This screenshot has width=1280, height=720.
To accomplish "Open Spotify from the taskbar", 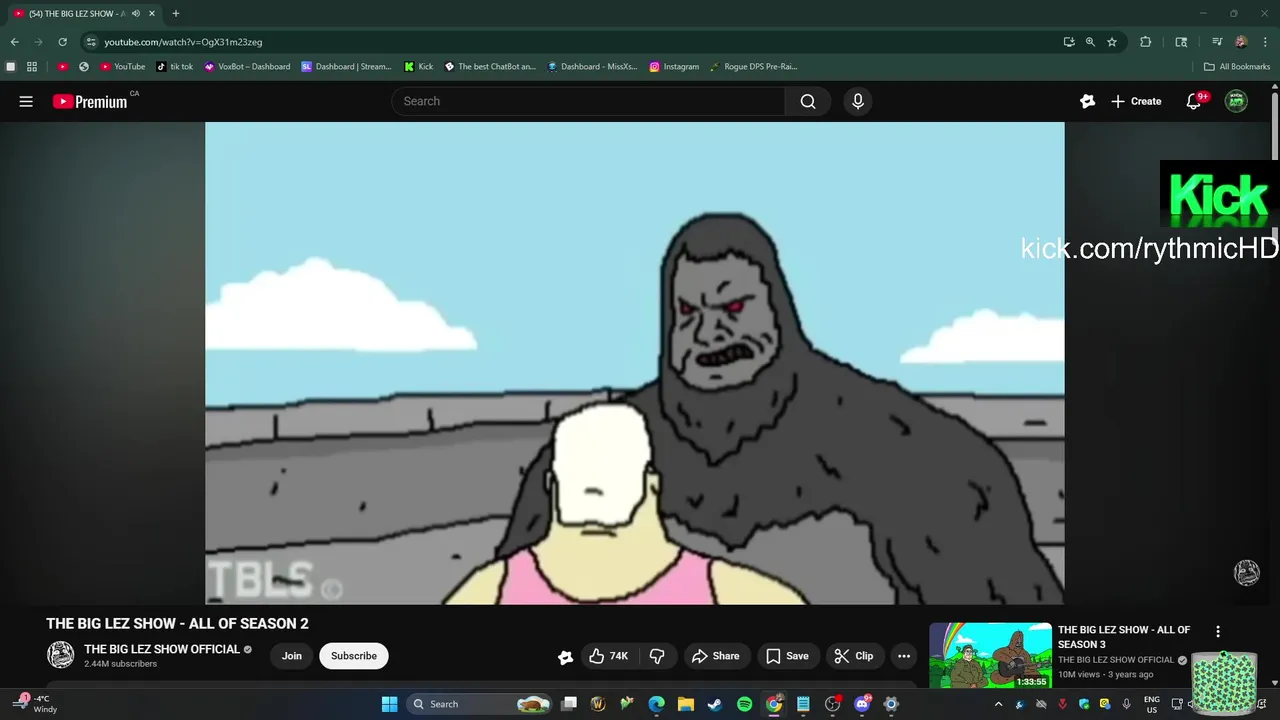I will [x=744, y=704].
